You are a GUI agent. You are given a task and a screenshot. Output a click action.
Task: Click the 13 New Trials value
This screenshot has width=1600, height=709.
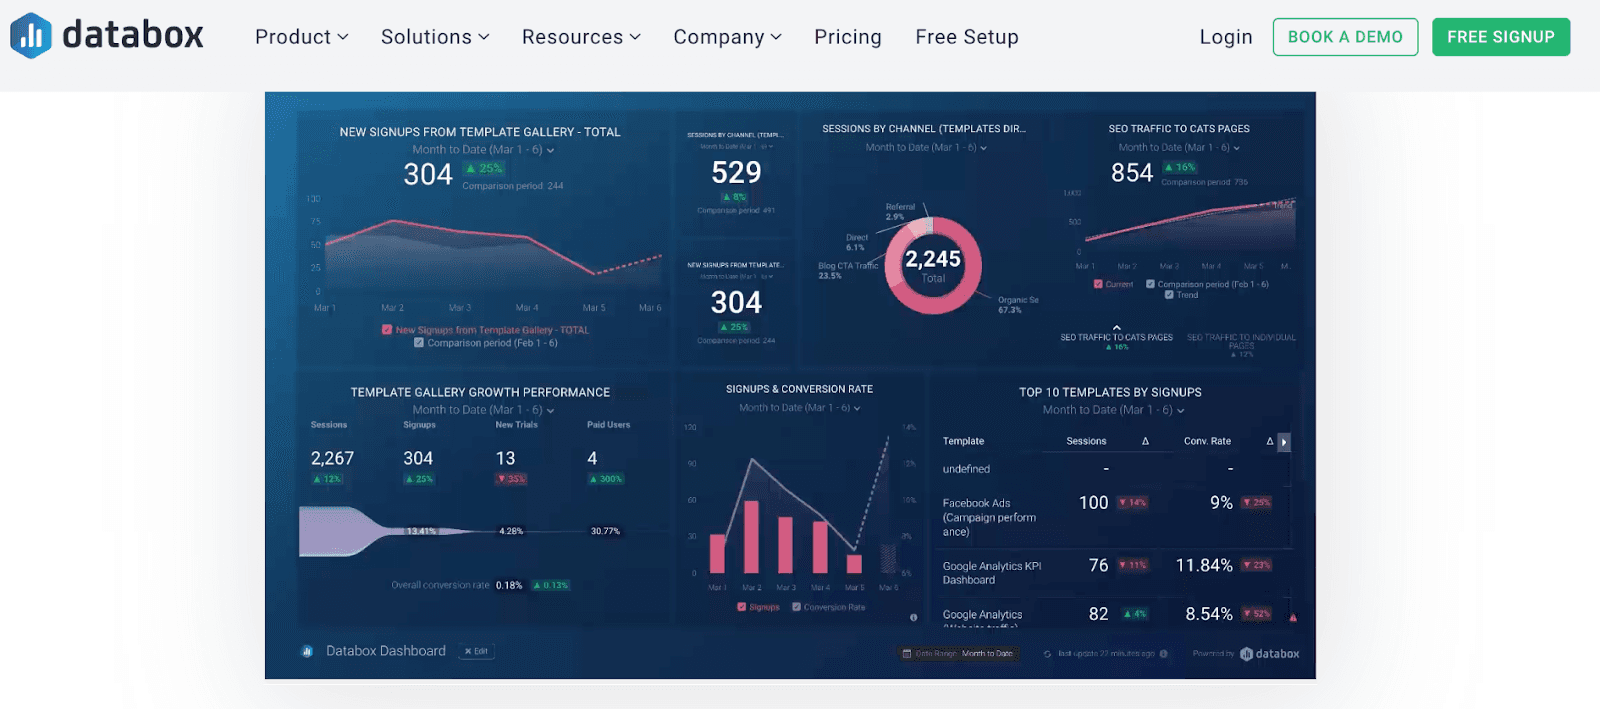[505, 458]
